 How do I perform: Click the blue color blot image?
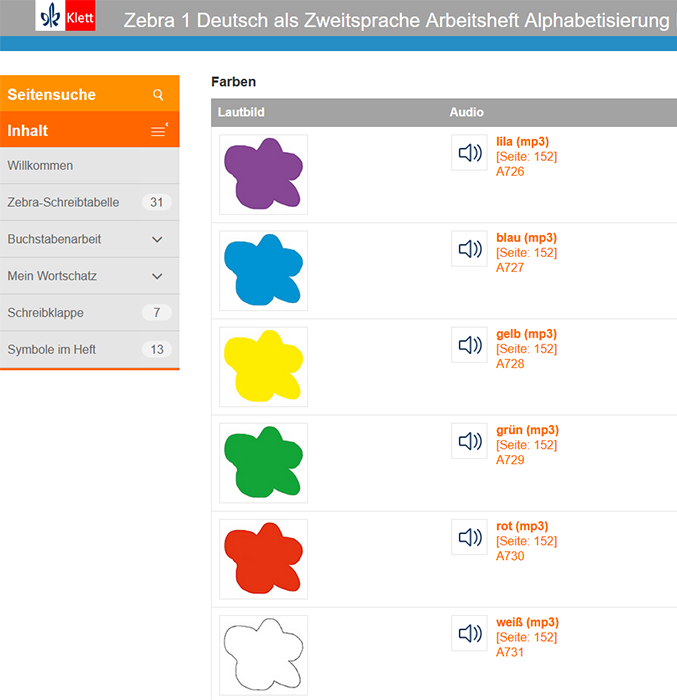(263, 271)
